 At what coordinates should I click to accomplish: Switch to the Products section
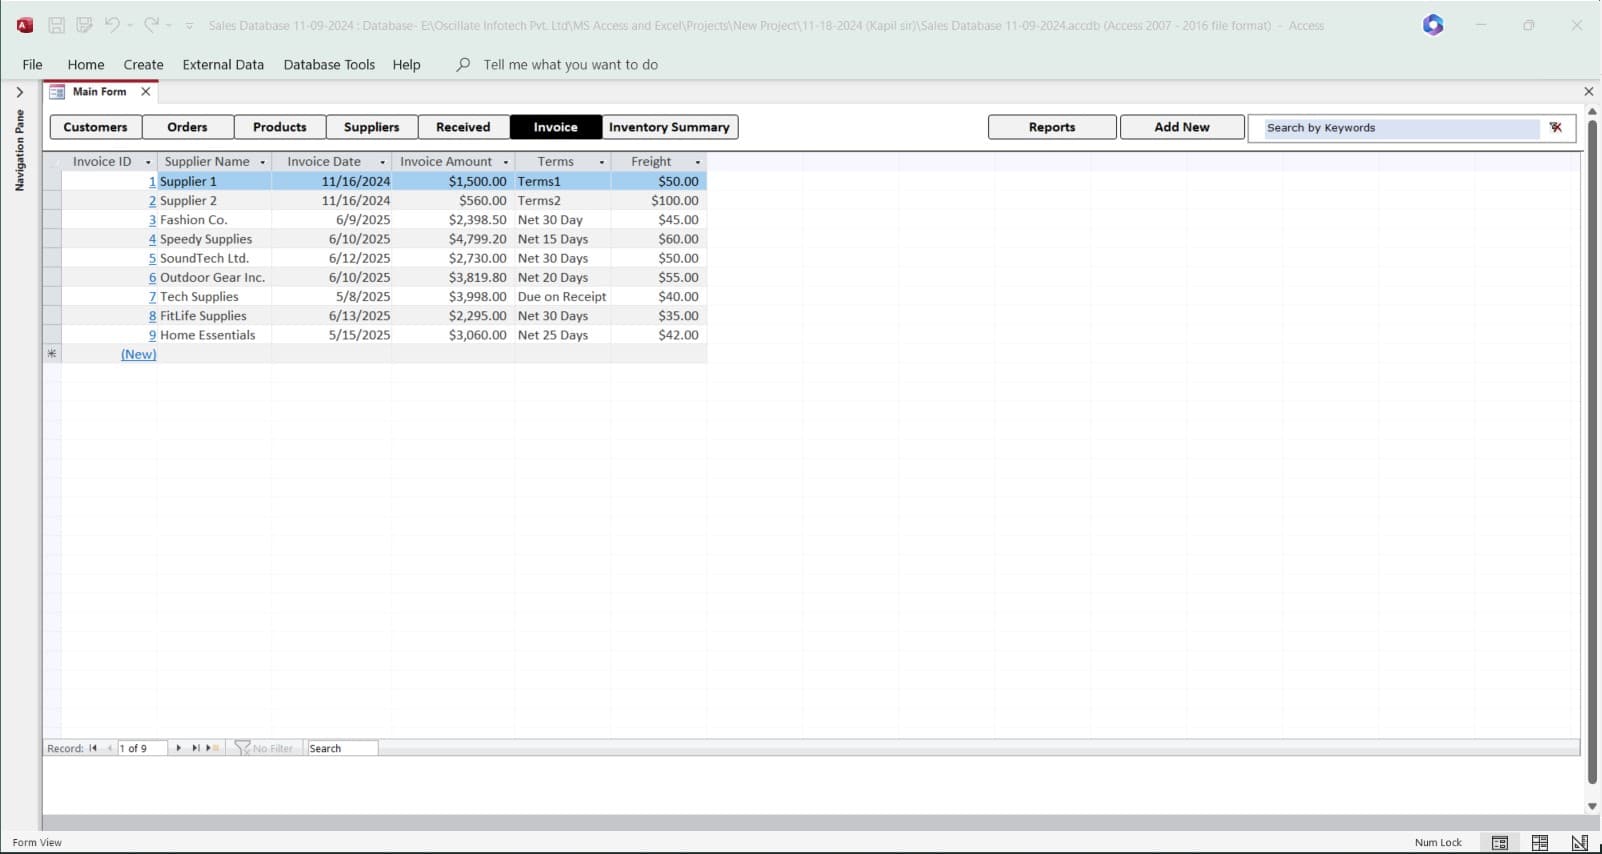[x=280, y=127]
